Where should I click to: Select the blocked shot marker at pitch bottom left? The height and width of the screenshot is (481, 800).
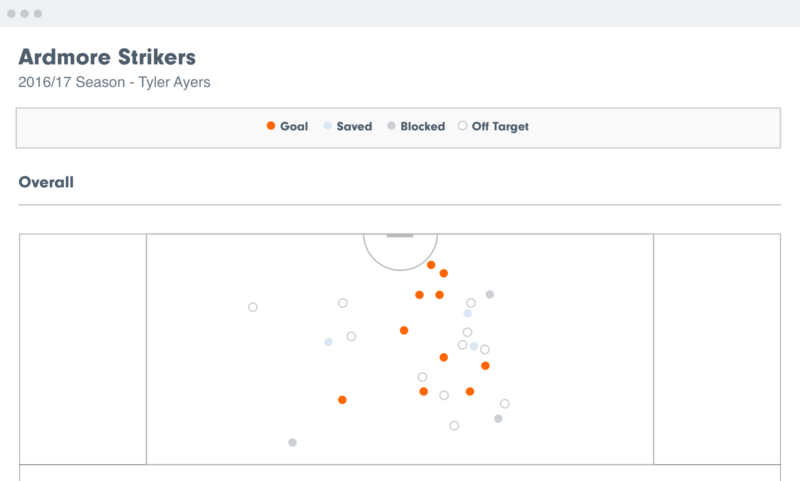click(292, 442)
